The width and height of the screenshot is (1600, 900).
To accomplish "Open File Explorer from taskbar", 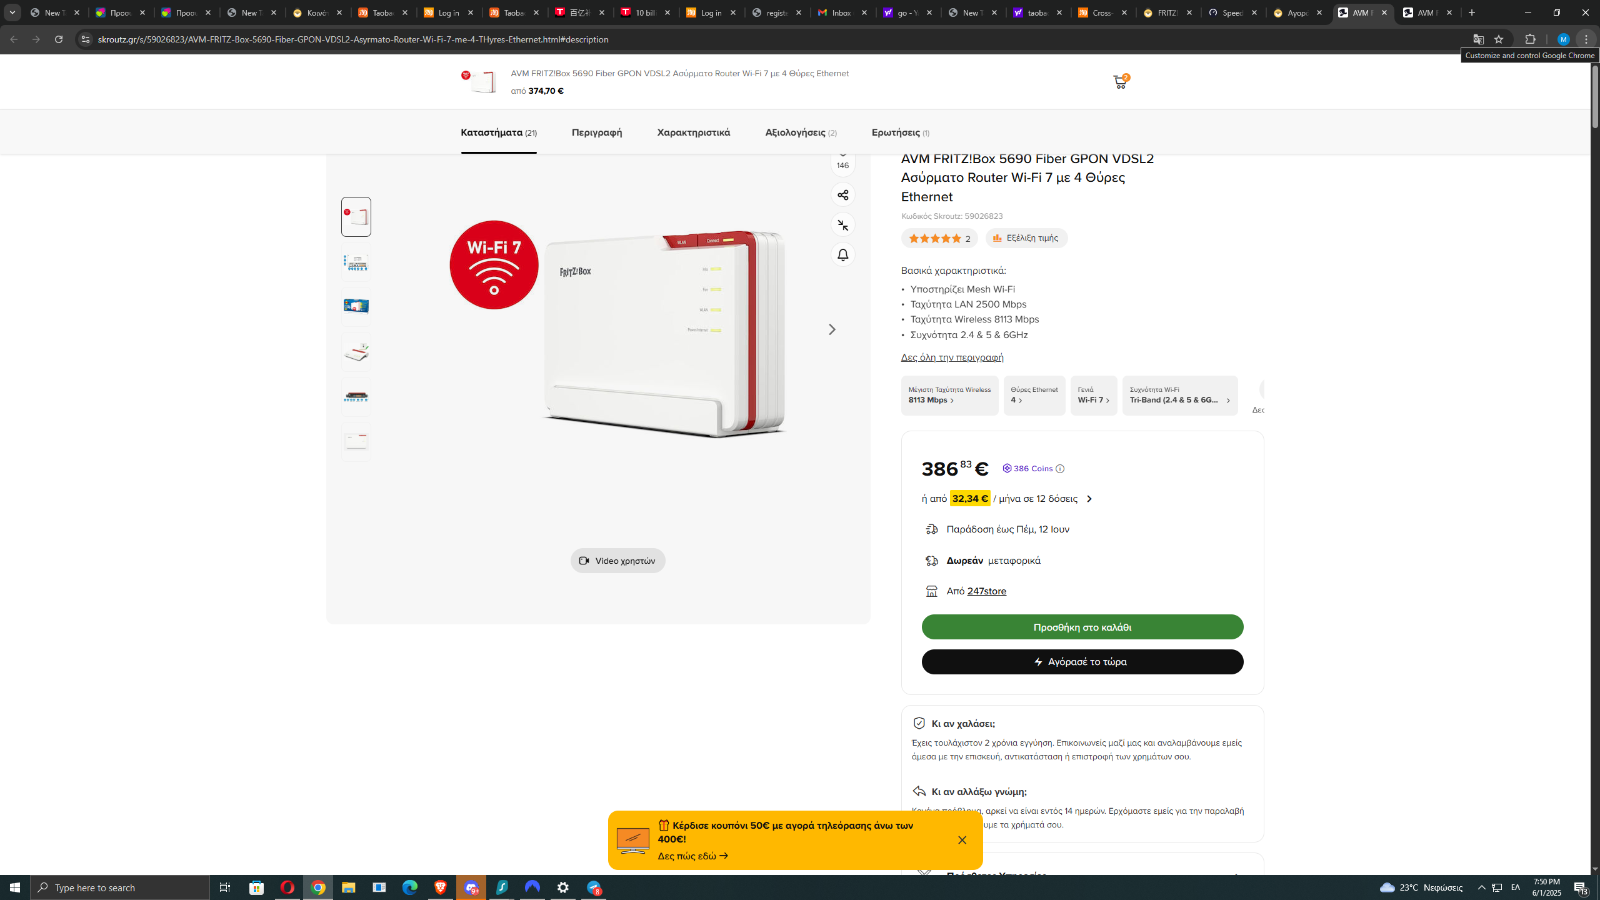I will coord(348,887).
